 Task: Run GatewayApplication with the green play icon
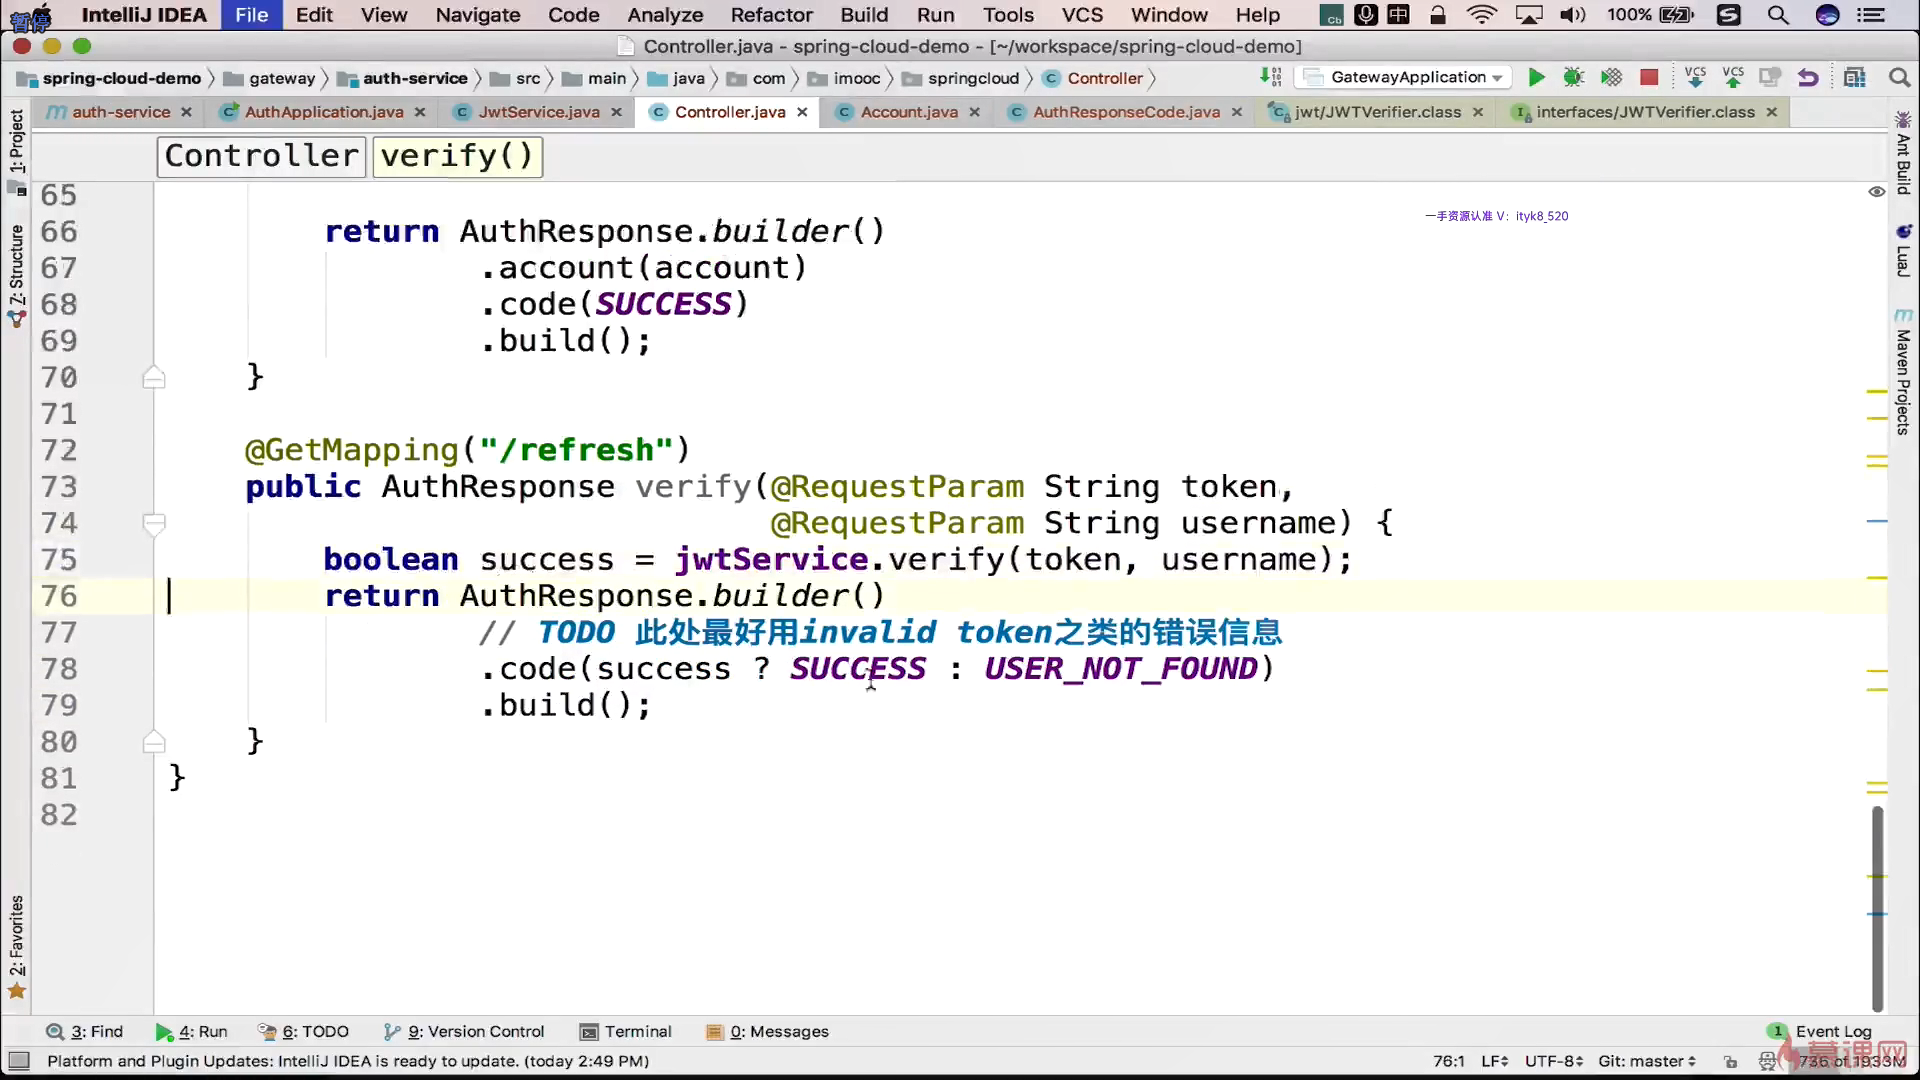click(1536, 78)
